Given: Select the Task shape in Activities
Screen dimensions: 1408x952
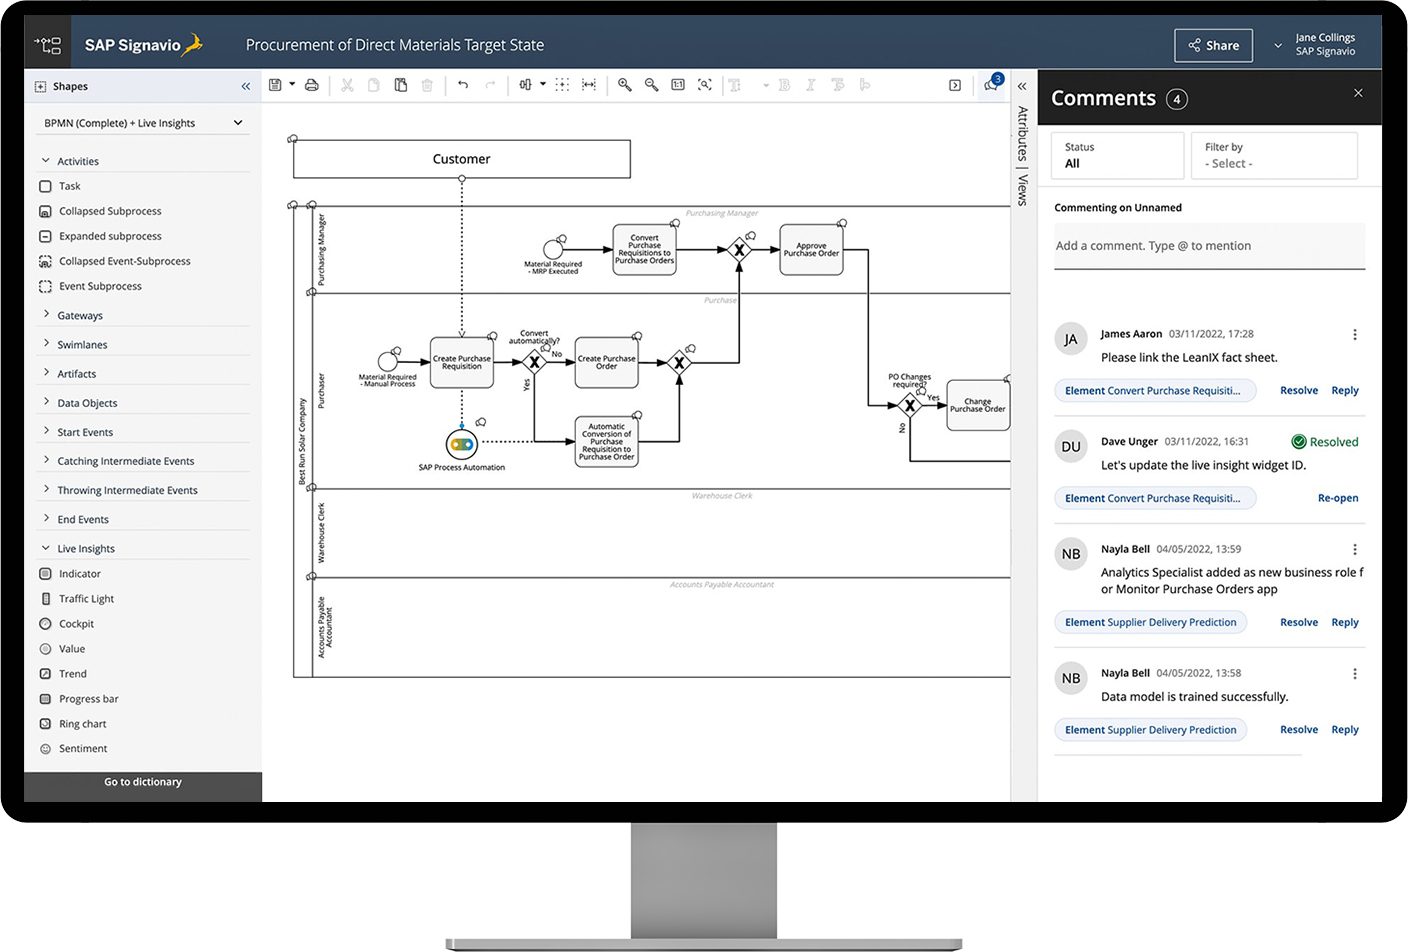Looking at the screenshot, I should (69, 186).
